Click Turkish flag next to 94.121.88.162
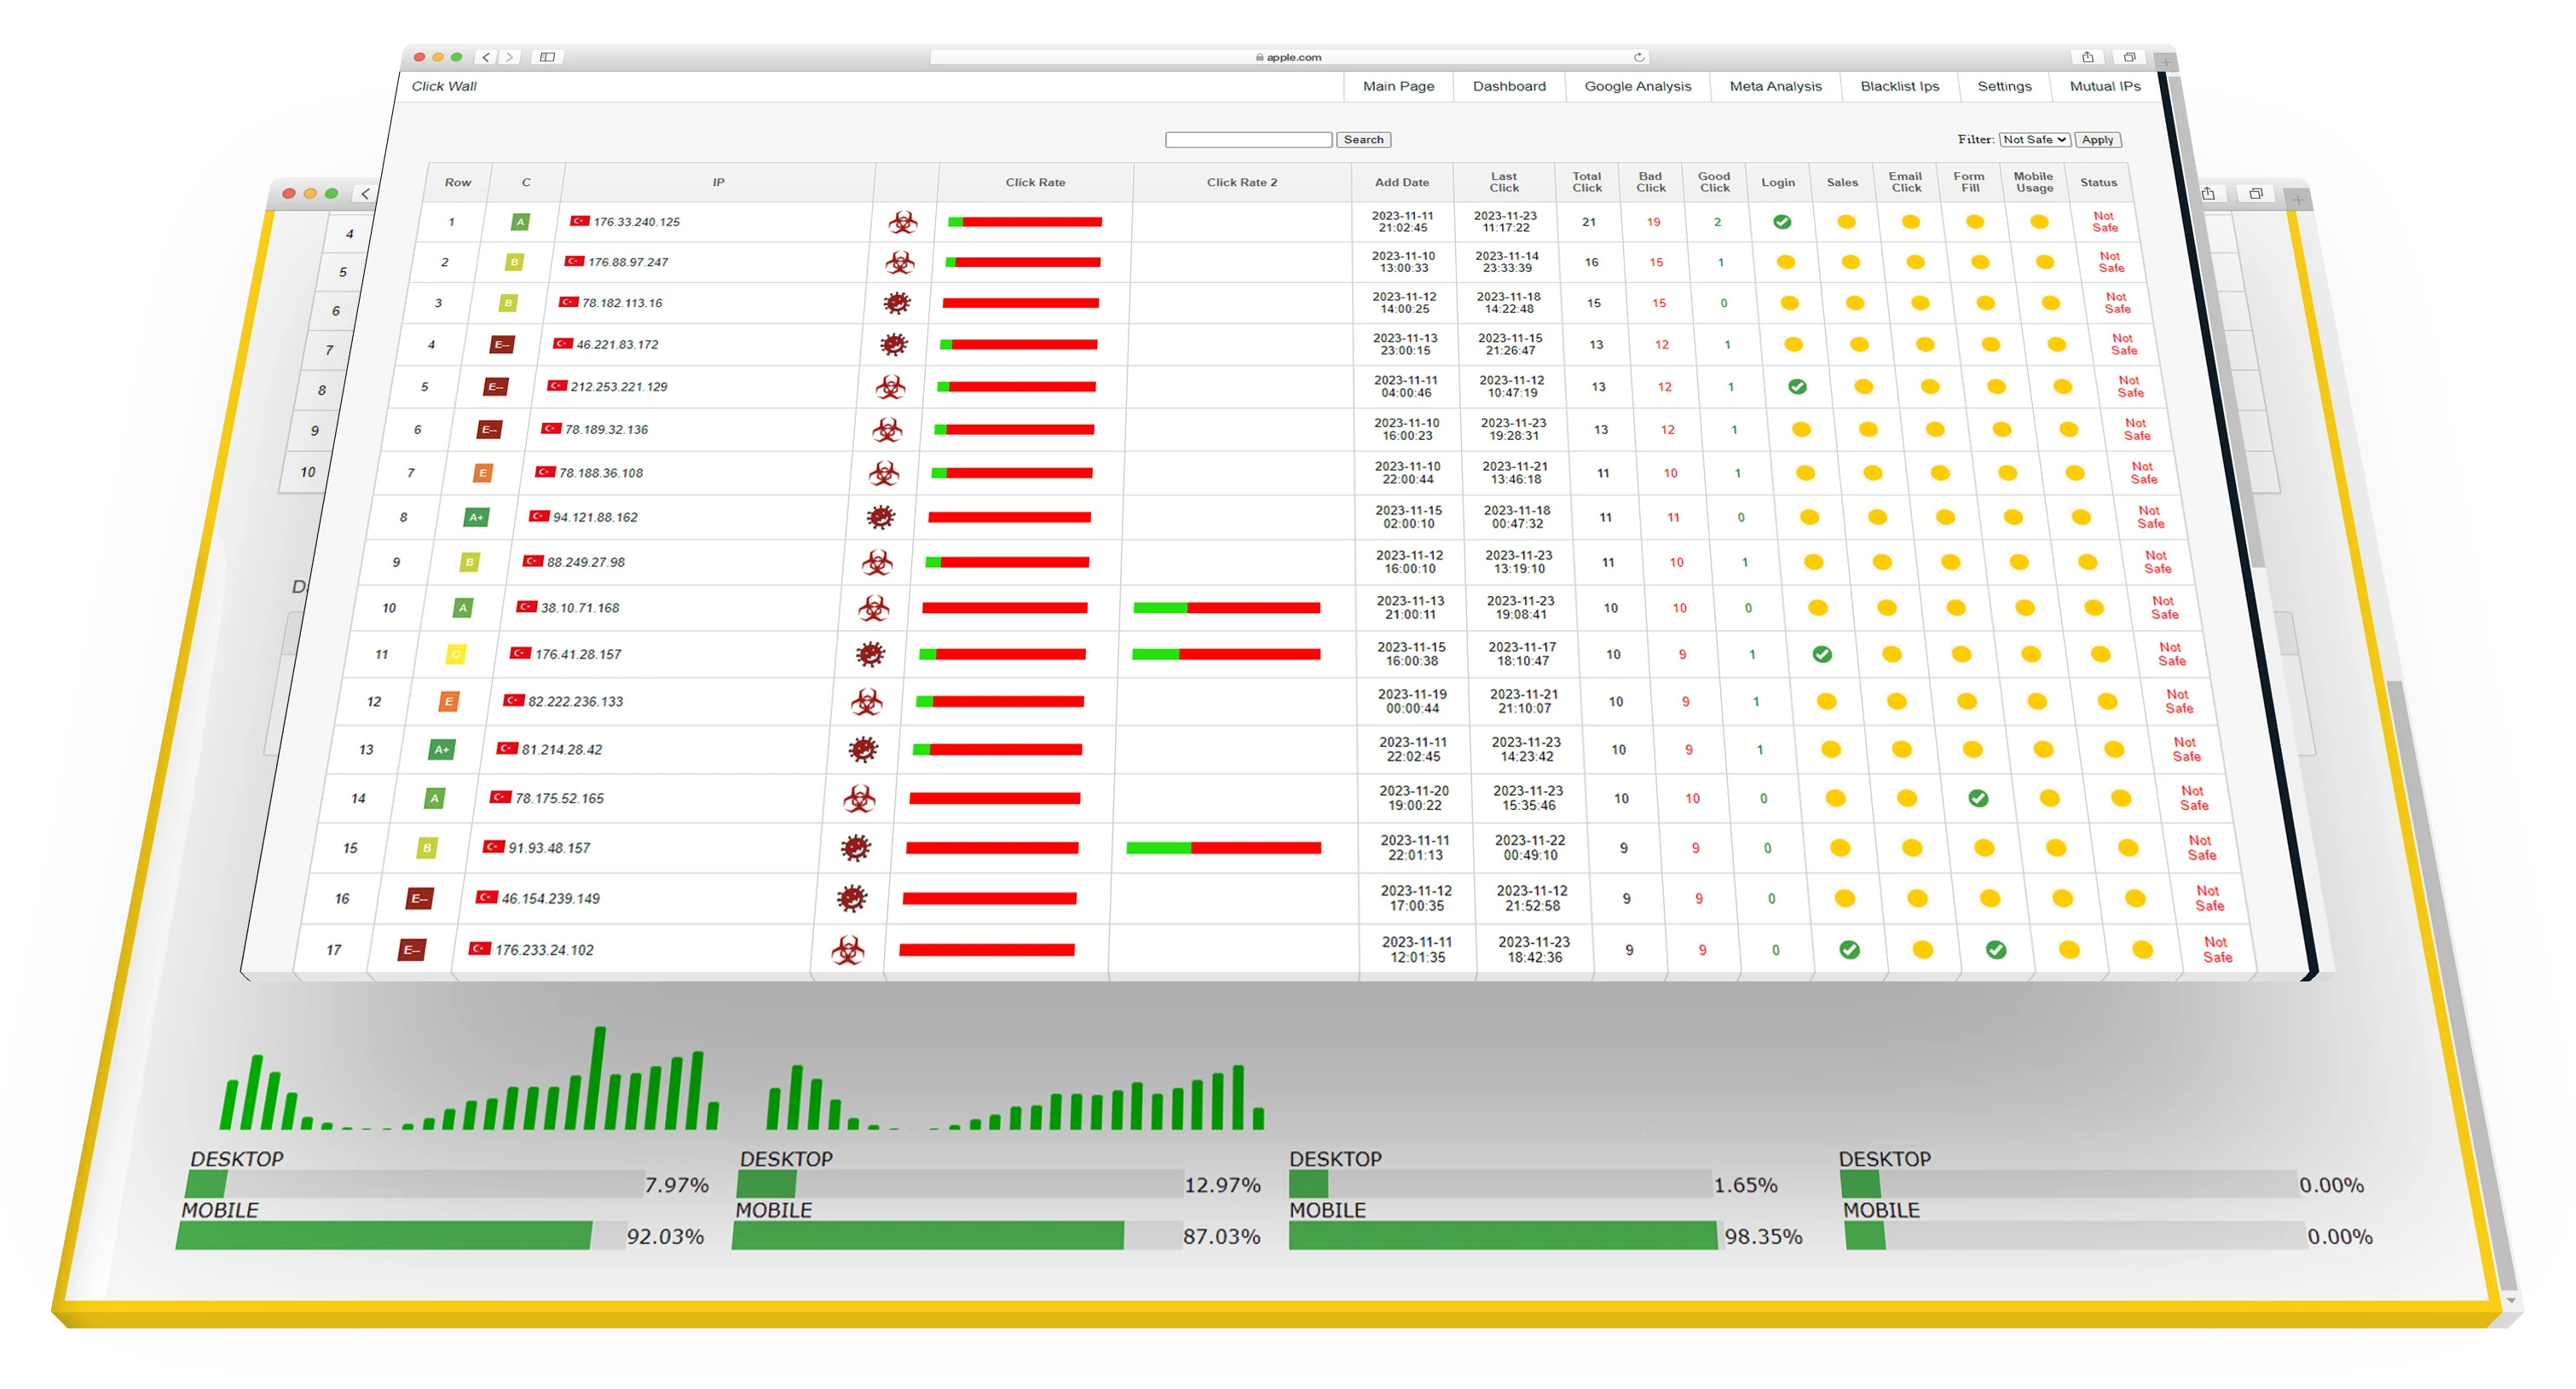 click(x=539, y=516)
